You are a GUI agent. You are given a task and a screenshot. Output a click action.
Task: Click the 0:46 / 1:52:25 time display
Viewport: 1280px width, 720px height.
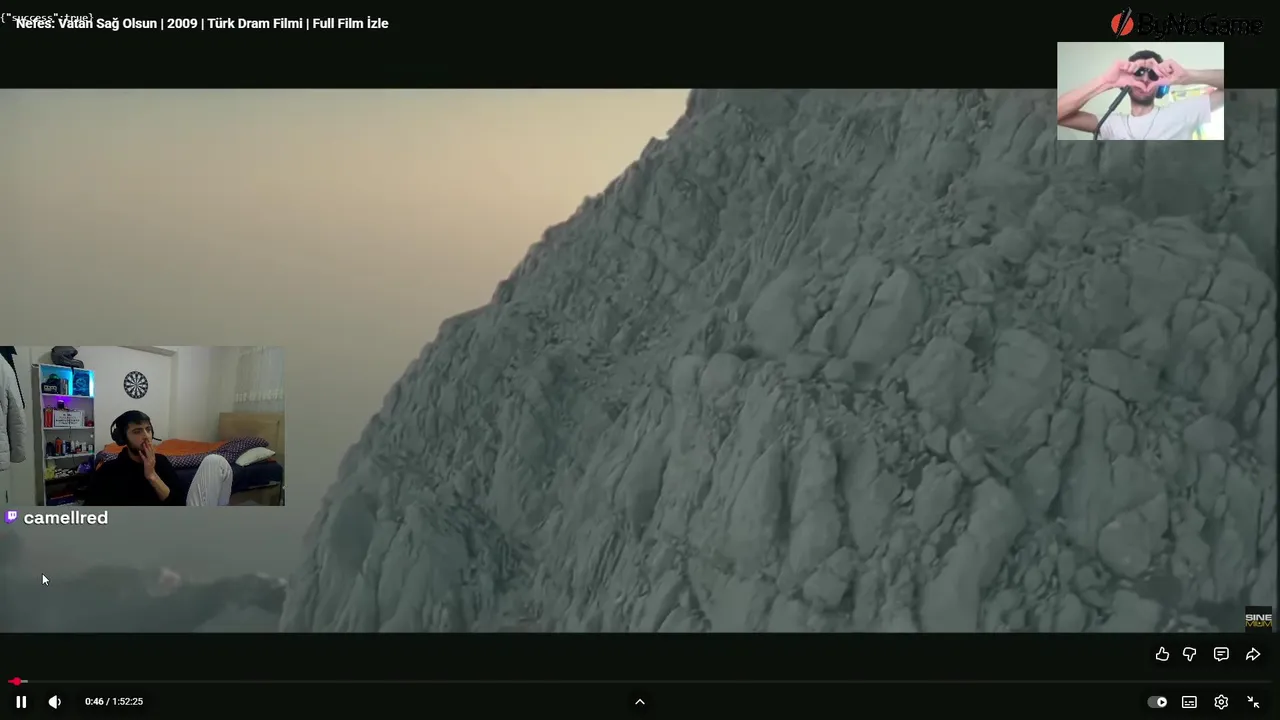(x=114, y=702)
